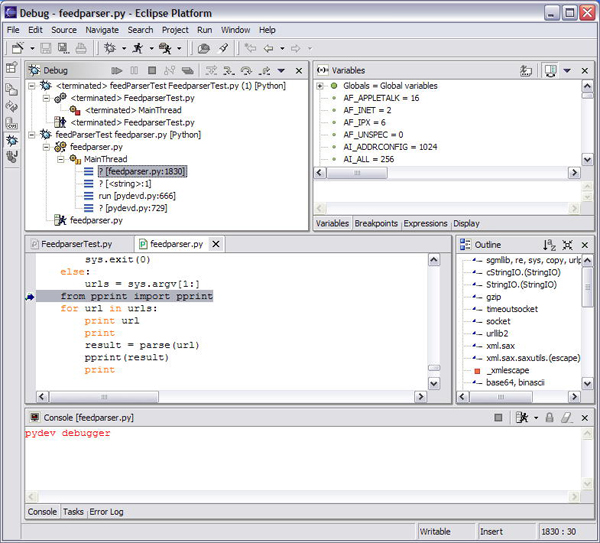Screen dimensions: 600x543
Task: Click the New wizard toolbar icon
Action: click(18, 48)
